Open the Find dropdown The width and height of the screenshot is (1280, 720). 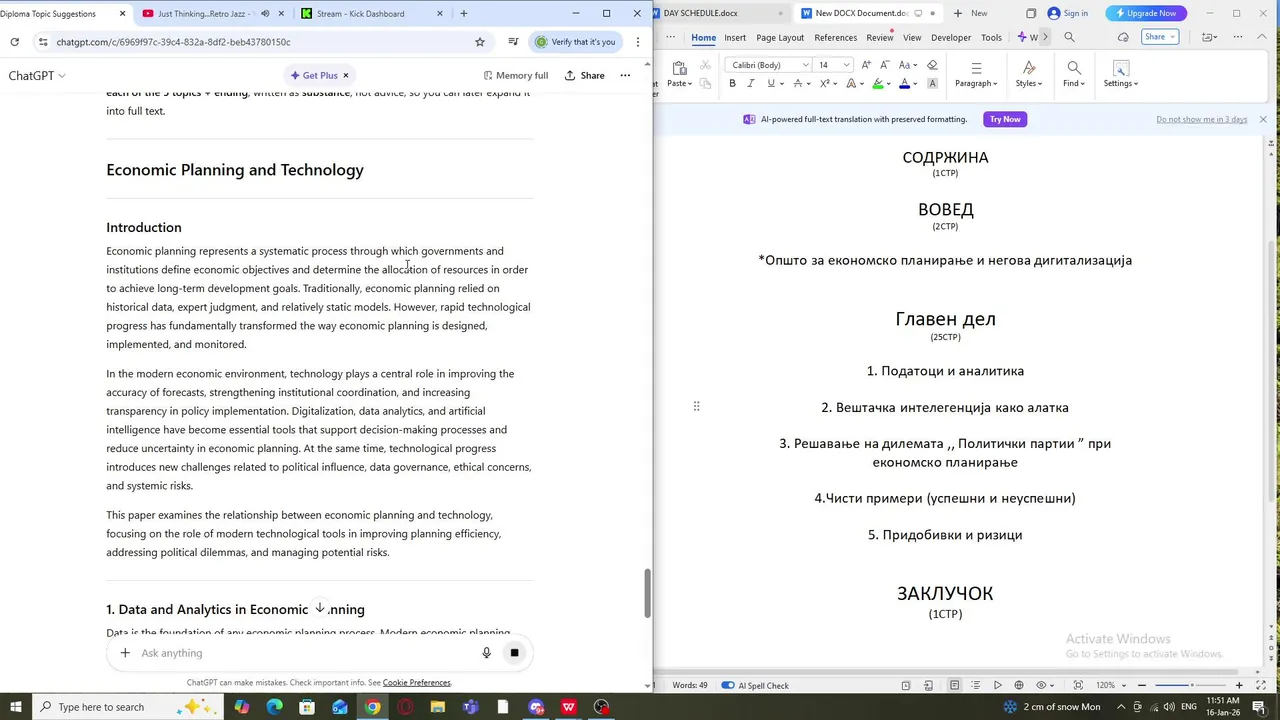1073,83
